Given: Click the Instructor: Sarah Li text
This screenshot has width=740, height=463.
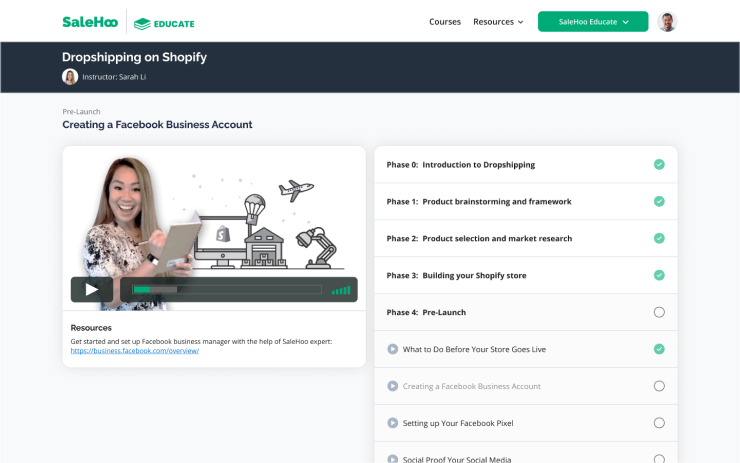Looking at the screenshot, I should click(x=114, y=77).
